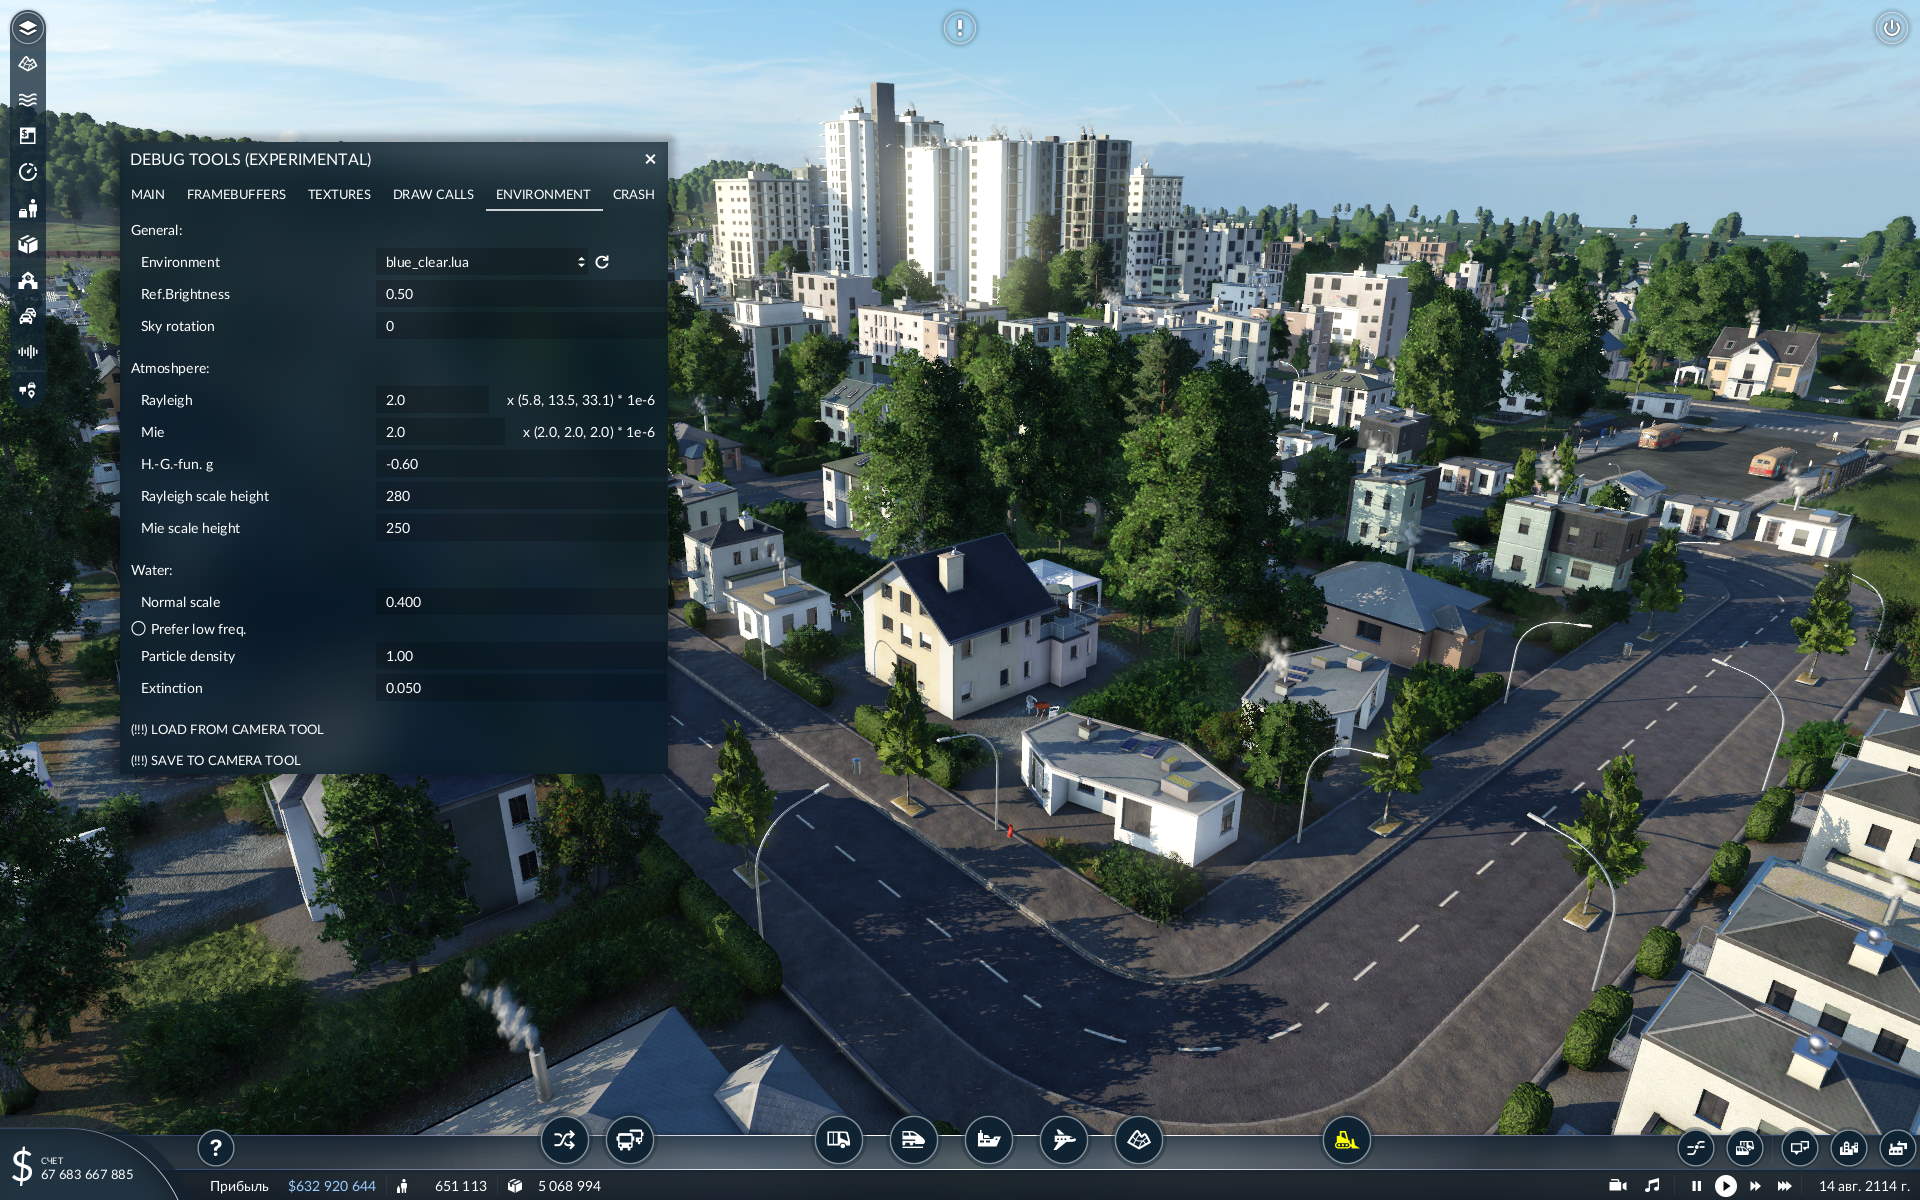Edit the Extinction value field
The image size is (1920, 1200).
point(520,688)
